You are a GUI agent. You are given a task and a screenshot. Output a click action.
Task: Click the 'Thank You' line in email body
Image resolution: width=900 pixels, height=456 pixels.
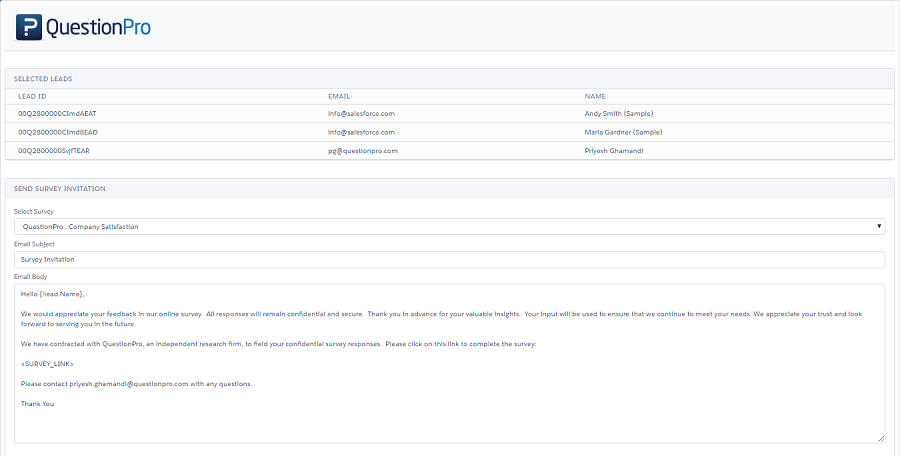(x=37, y=403)
